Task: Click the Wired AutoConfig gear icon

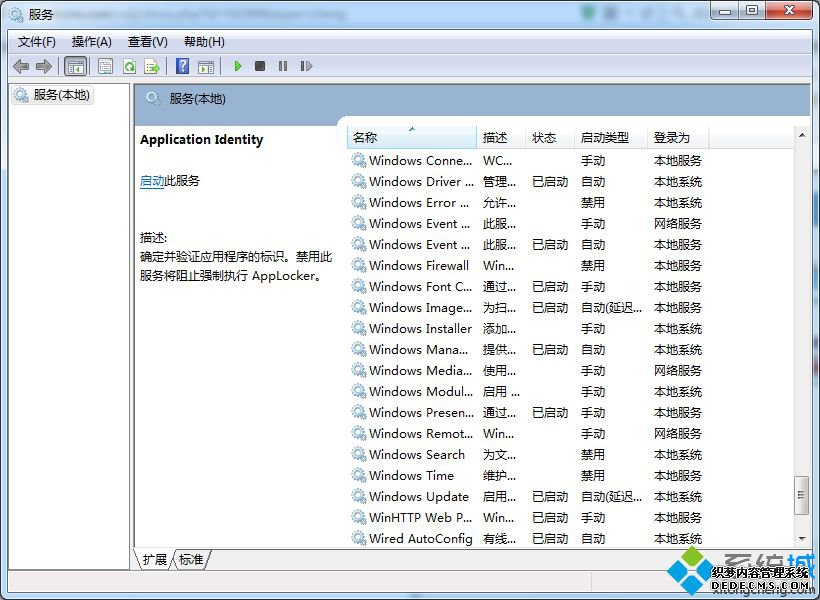Action: (x=359, y=538)
